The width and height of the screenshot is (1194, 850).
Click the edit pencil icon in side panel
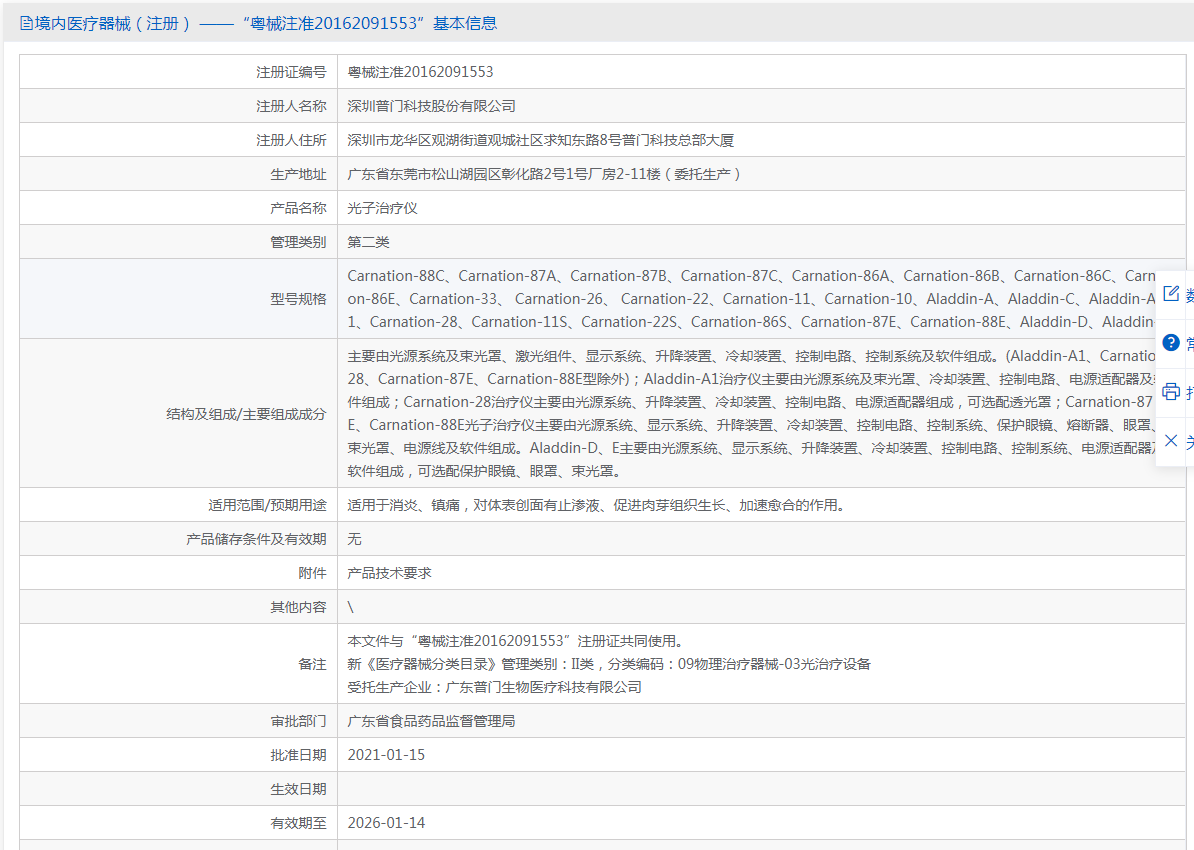[x=1171, y=294]
